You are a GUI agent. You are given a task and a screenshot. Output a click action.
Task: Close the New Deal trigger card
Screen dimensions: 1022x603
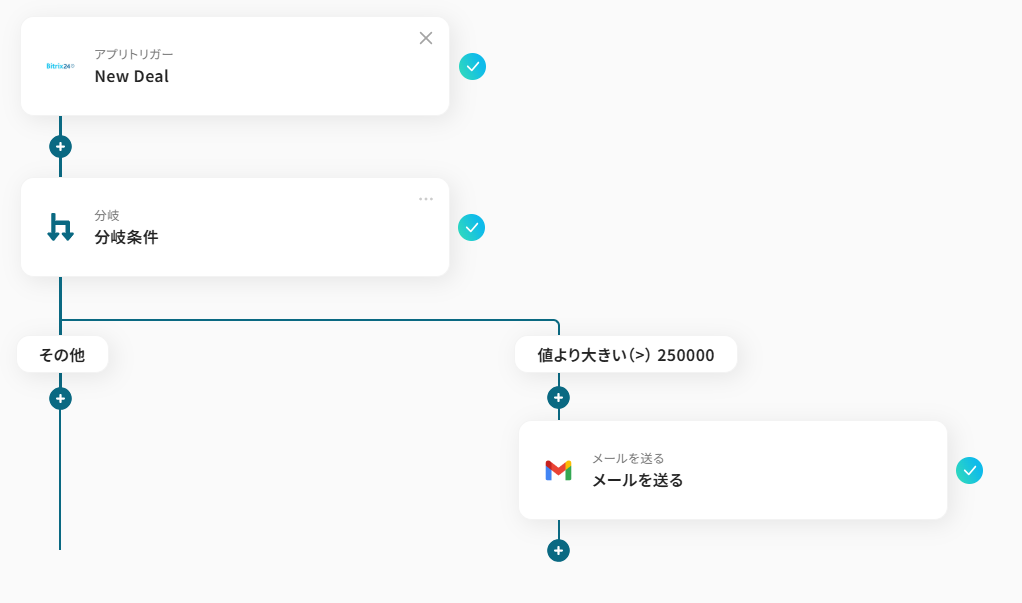[426, 38]
